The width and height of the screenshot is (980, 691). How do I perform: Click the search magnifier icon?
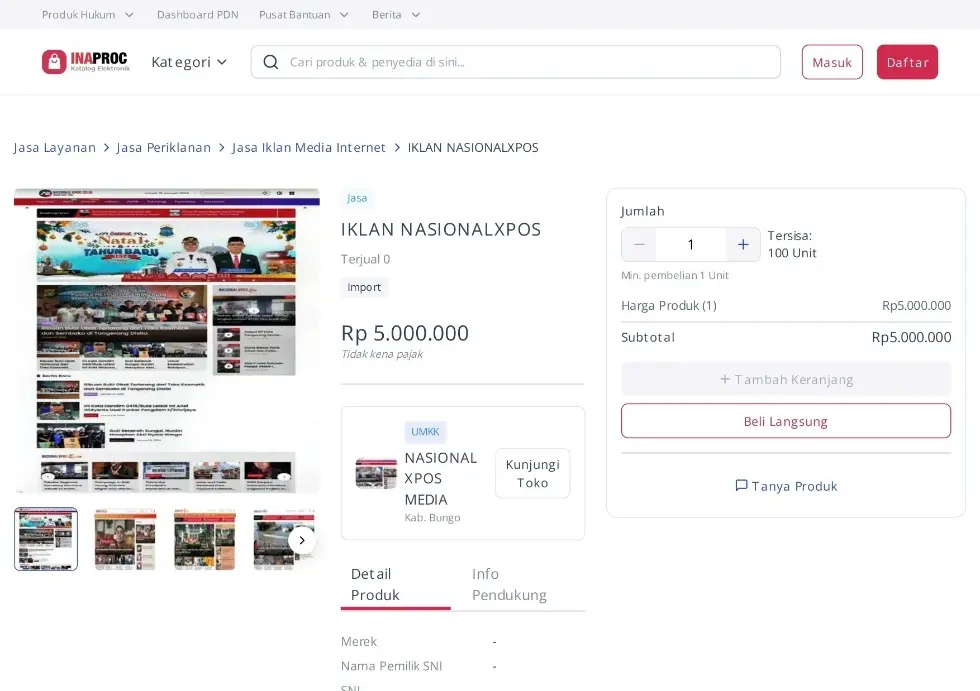click(271, 62)
